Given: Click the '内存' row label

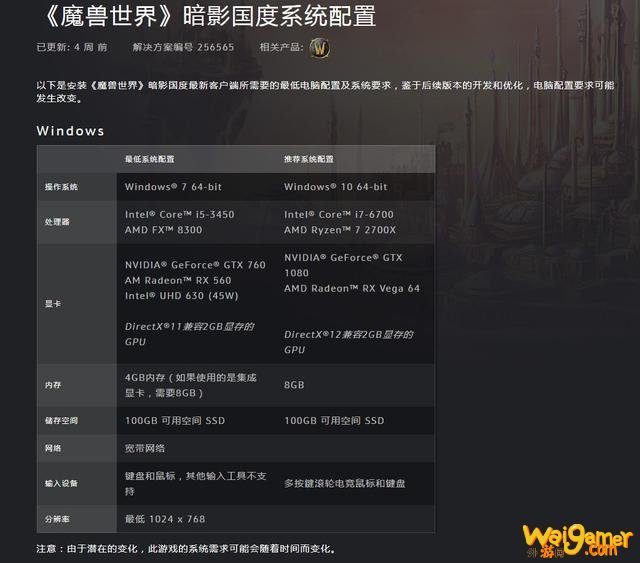Looking at the screenshot, I should tap(53, 385).
